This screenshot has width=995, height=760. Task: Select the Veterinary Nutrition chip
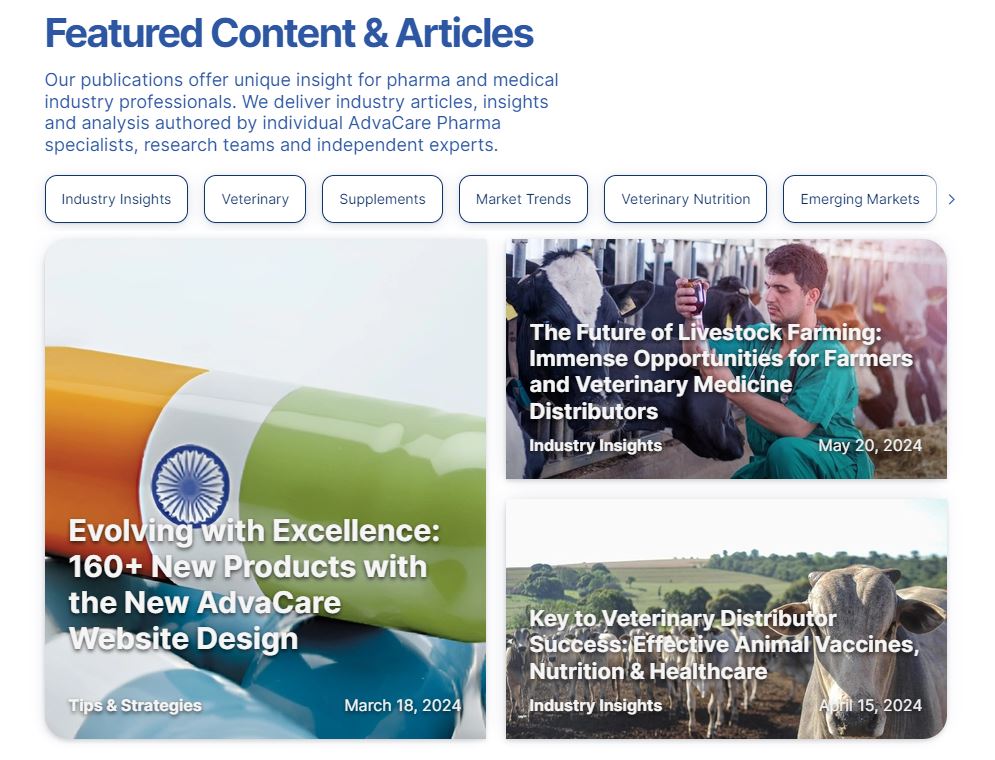685,199
